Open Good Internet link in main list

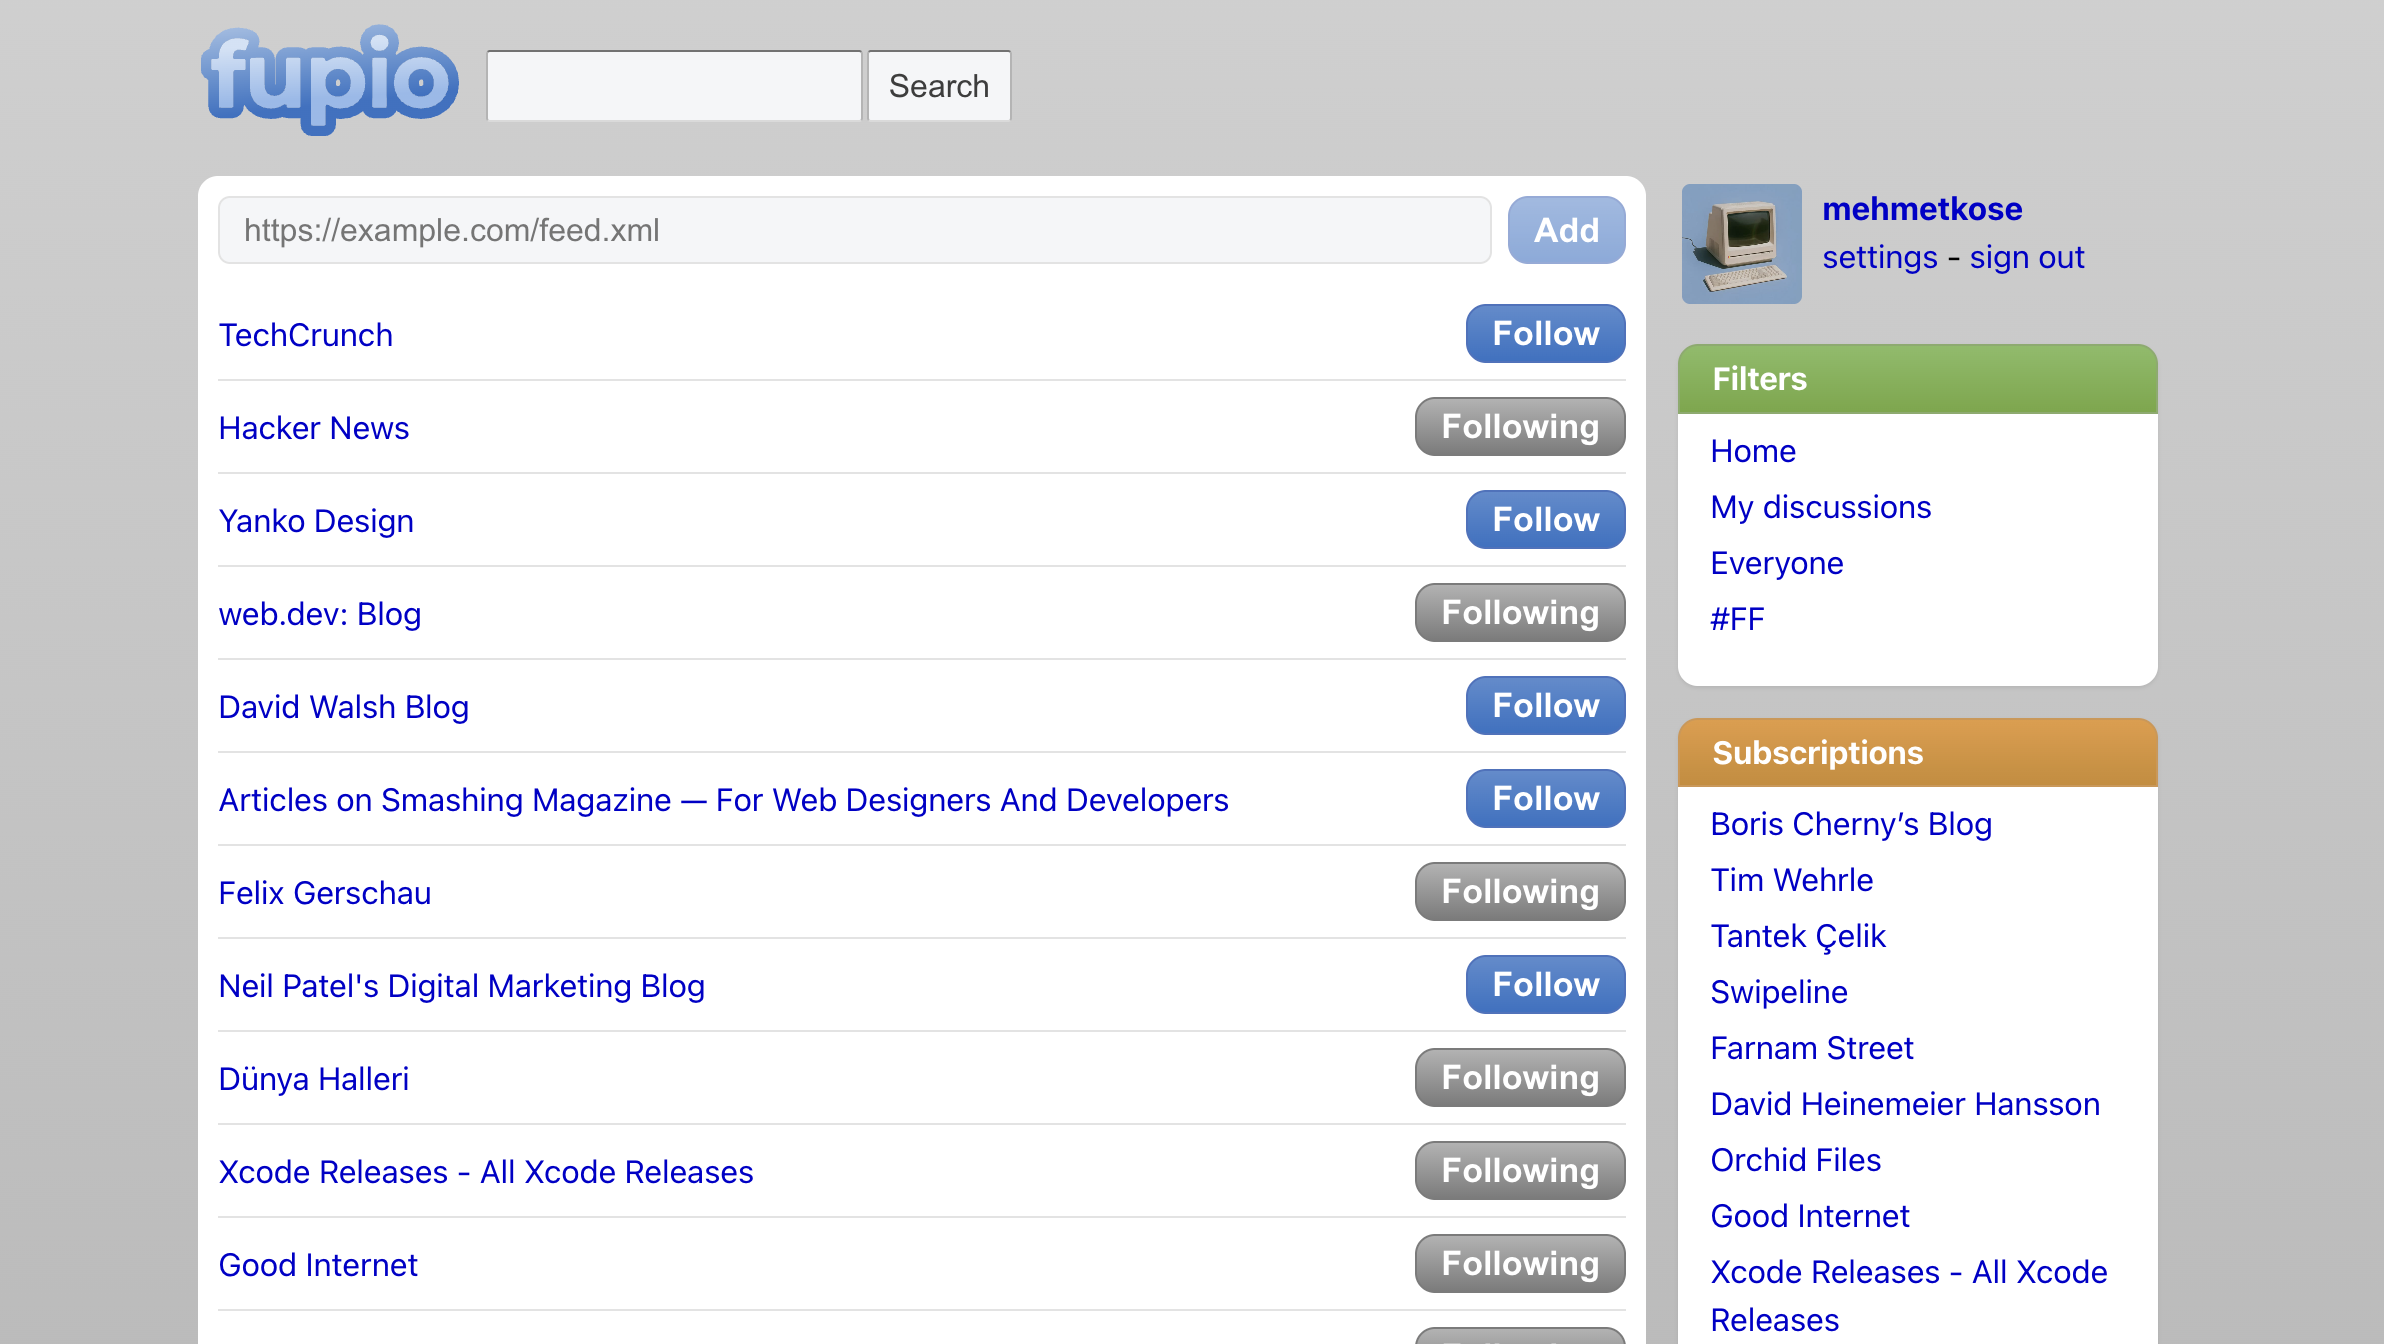[x=318, y=1265]
